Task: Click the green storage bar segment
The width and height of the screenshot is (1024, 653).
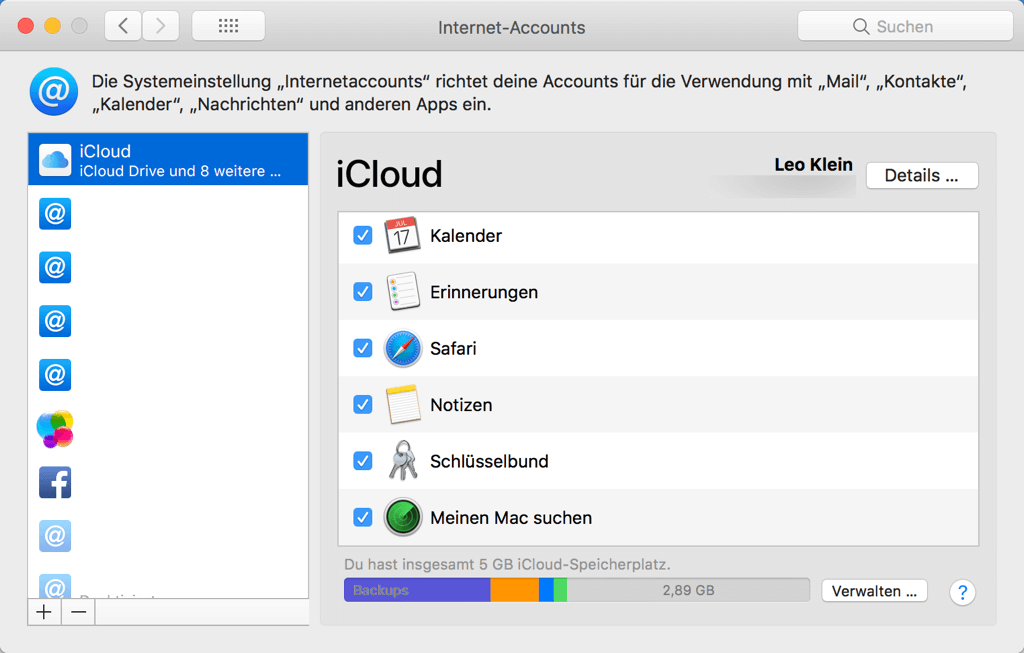Action: 560,590
